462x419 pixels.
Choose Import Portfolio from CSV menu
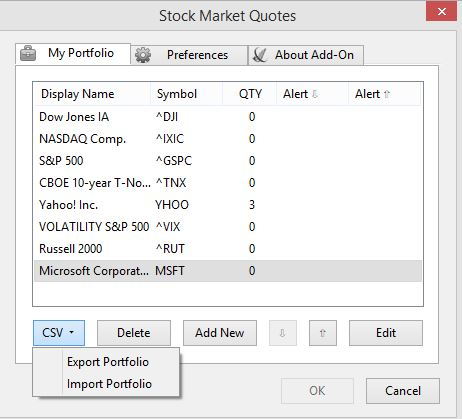pyautogui.click(x=109, y=384)
